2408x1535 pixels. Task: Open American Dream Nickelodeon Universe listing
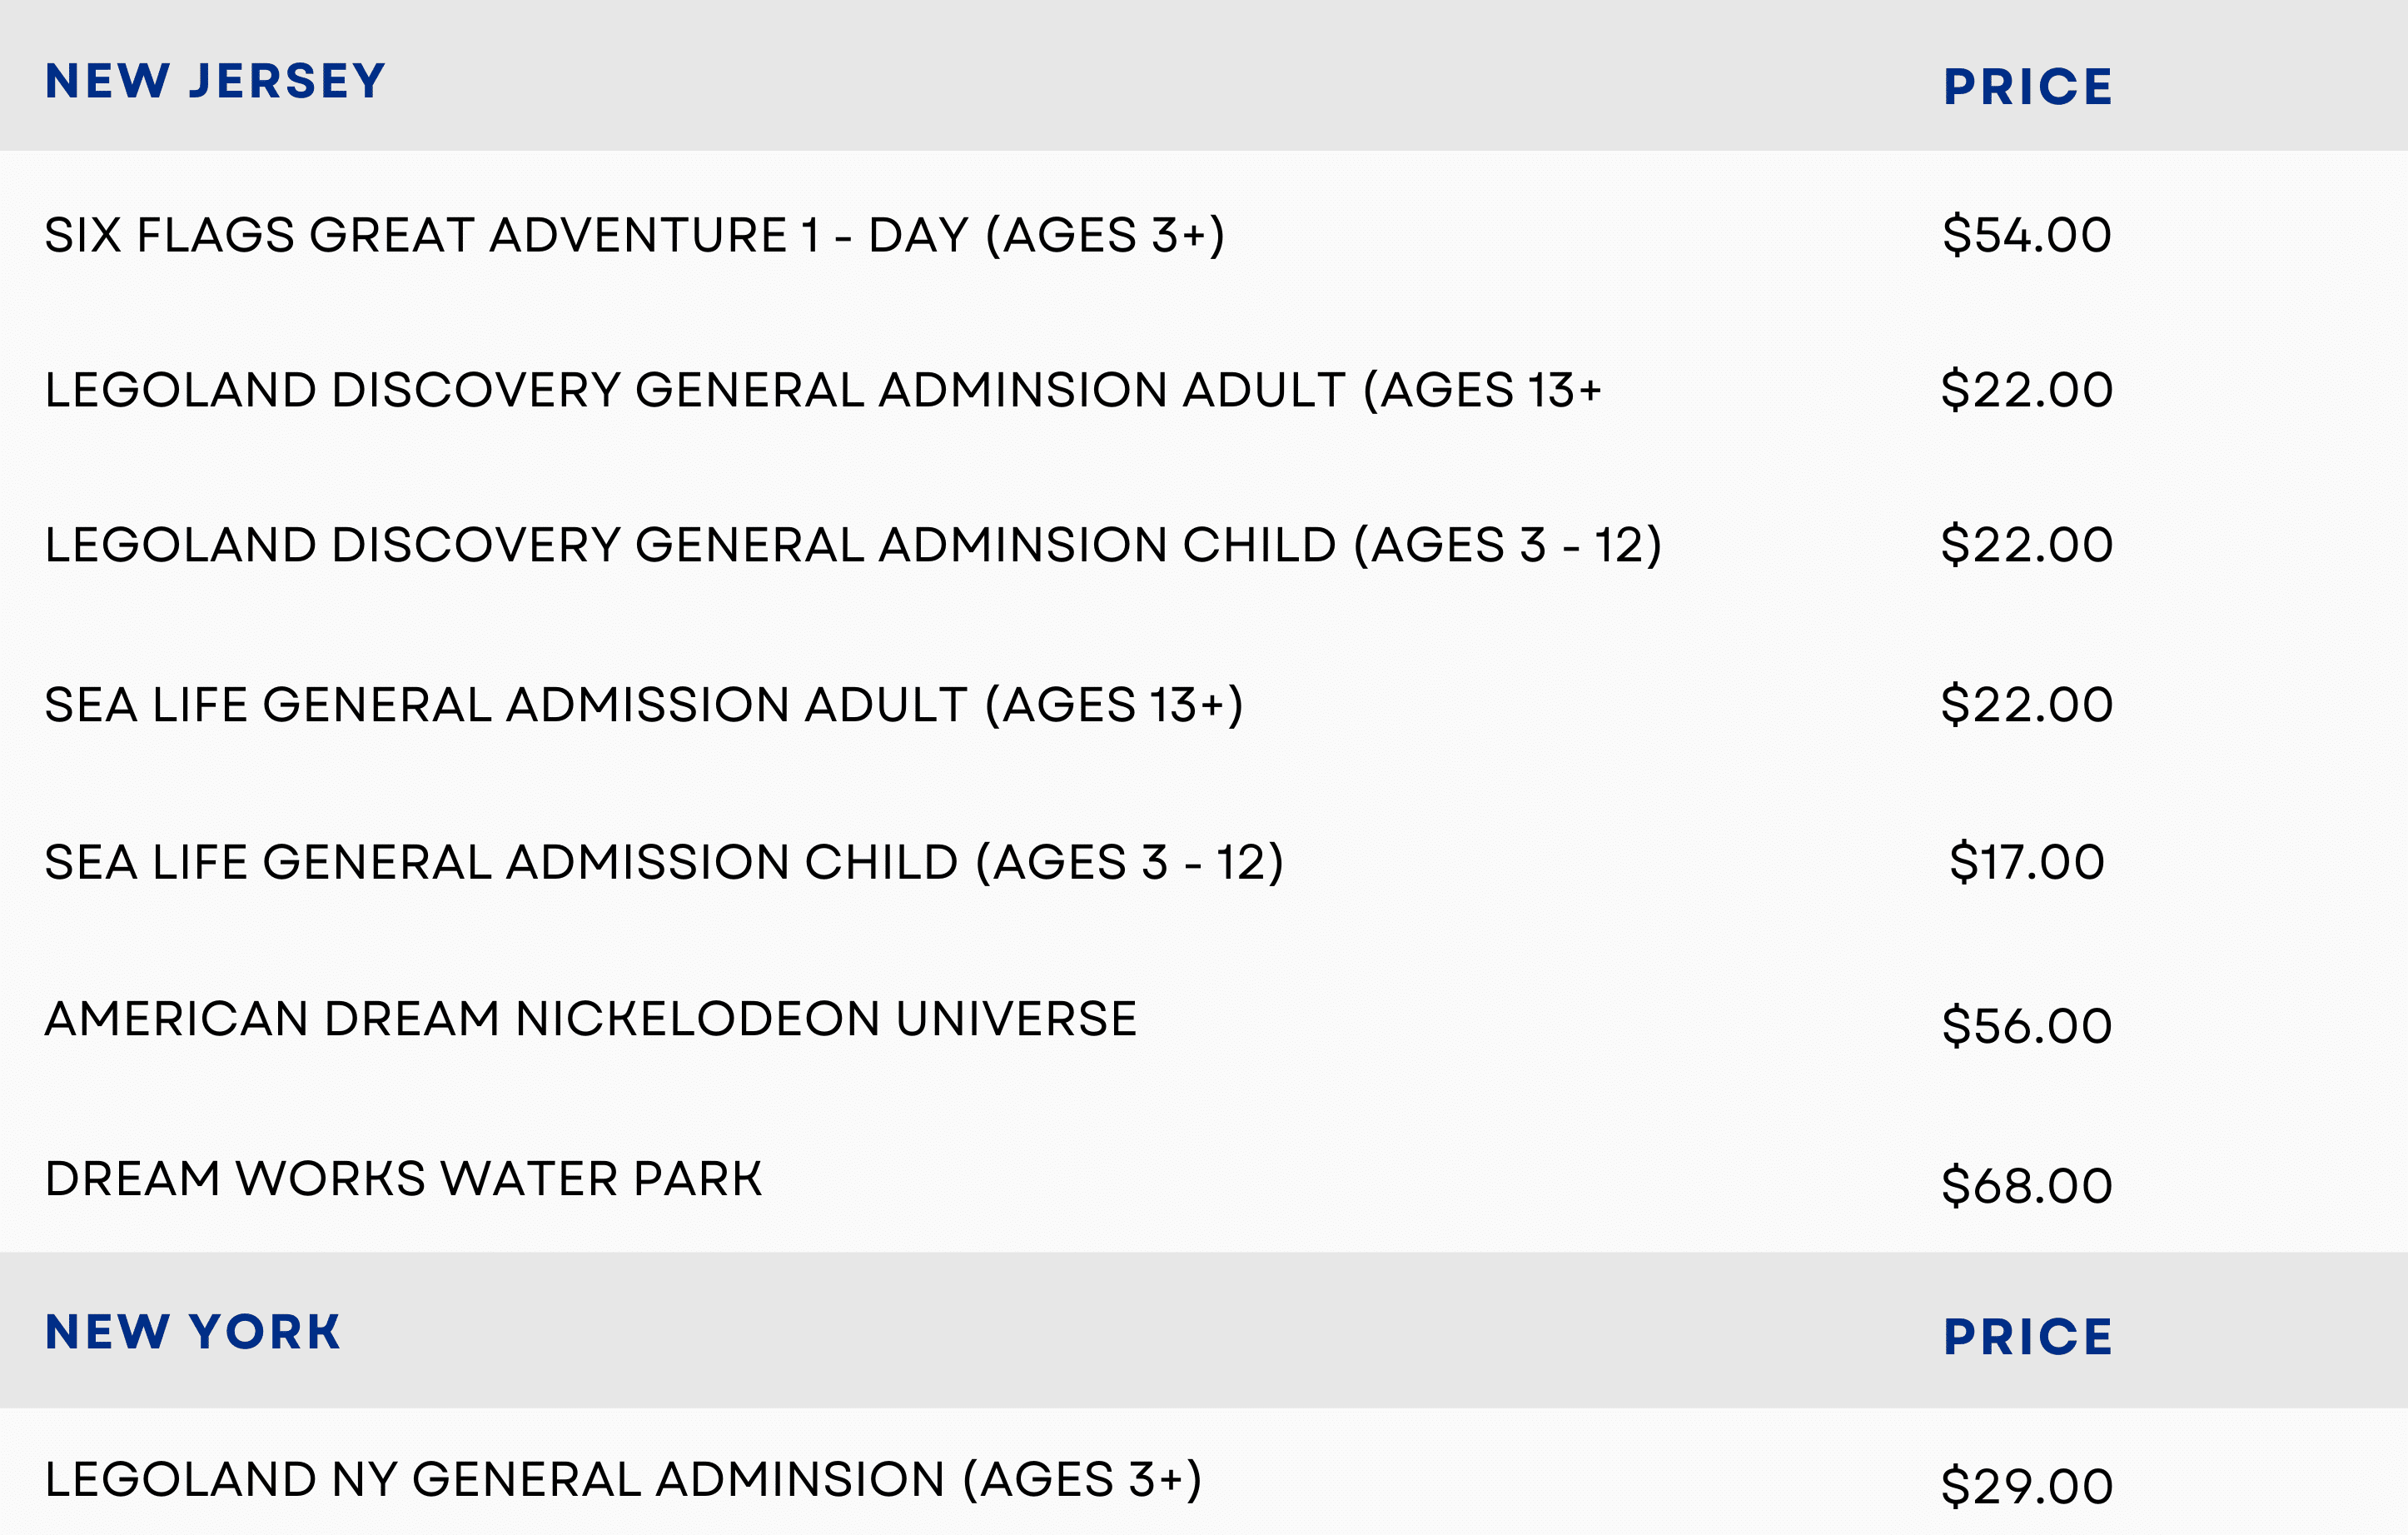[x=590, y=1019]
